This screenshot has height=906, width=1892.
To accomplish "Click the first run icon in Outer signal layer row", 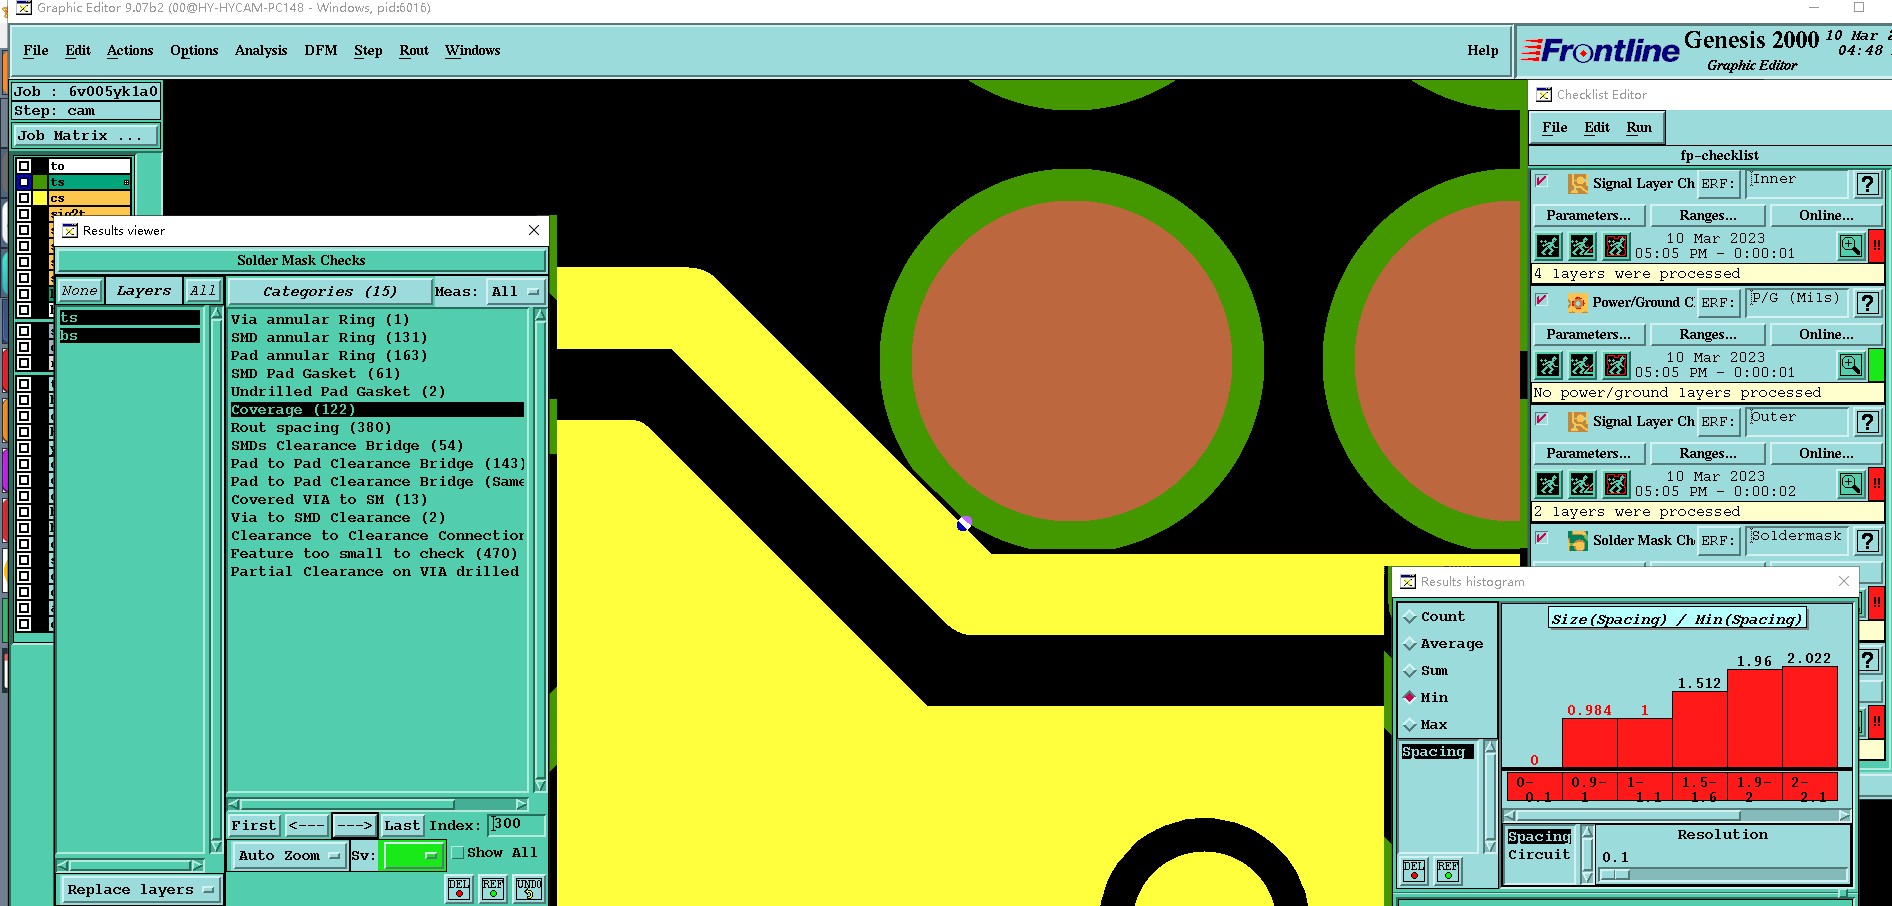I will point(1548,484).
